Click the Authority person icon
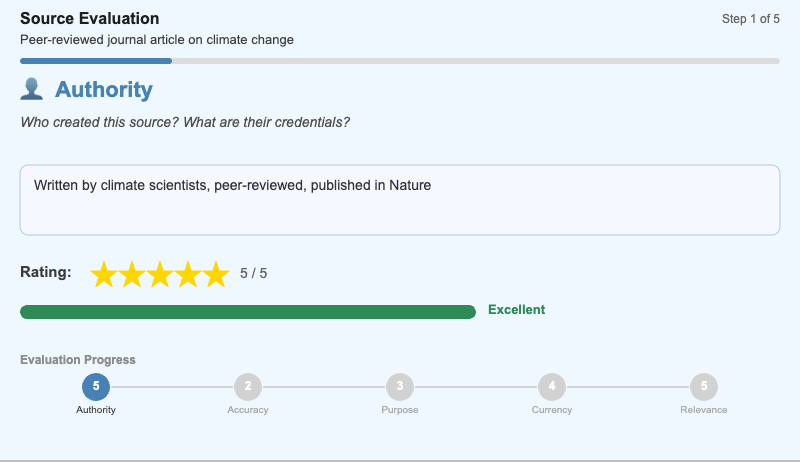Viewport: 800px width, 462px height. click(32, 90)
